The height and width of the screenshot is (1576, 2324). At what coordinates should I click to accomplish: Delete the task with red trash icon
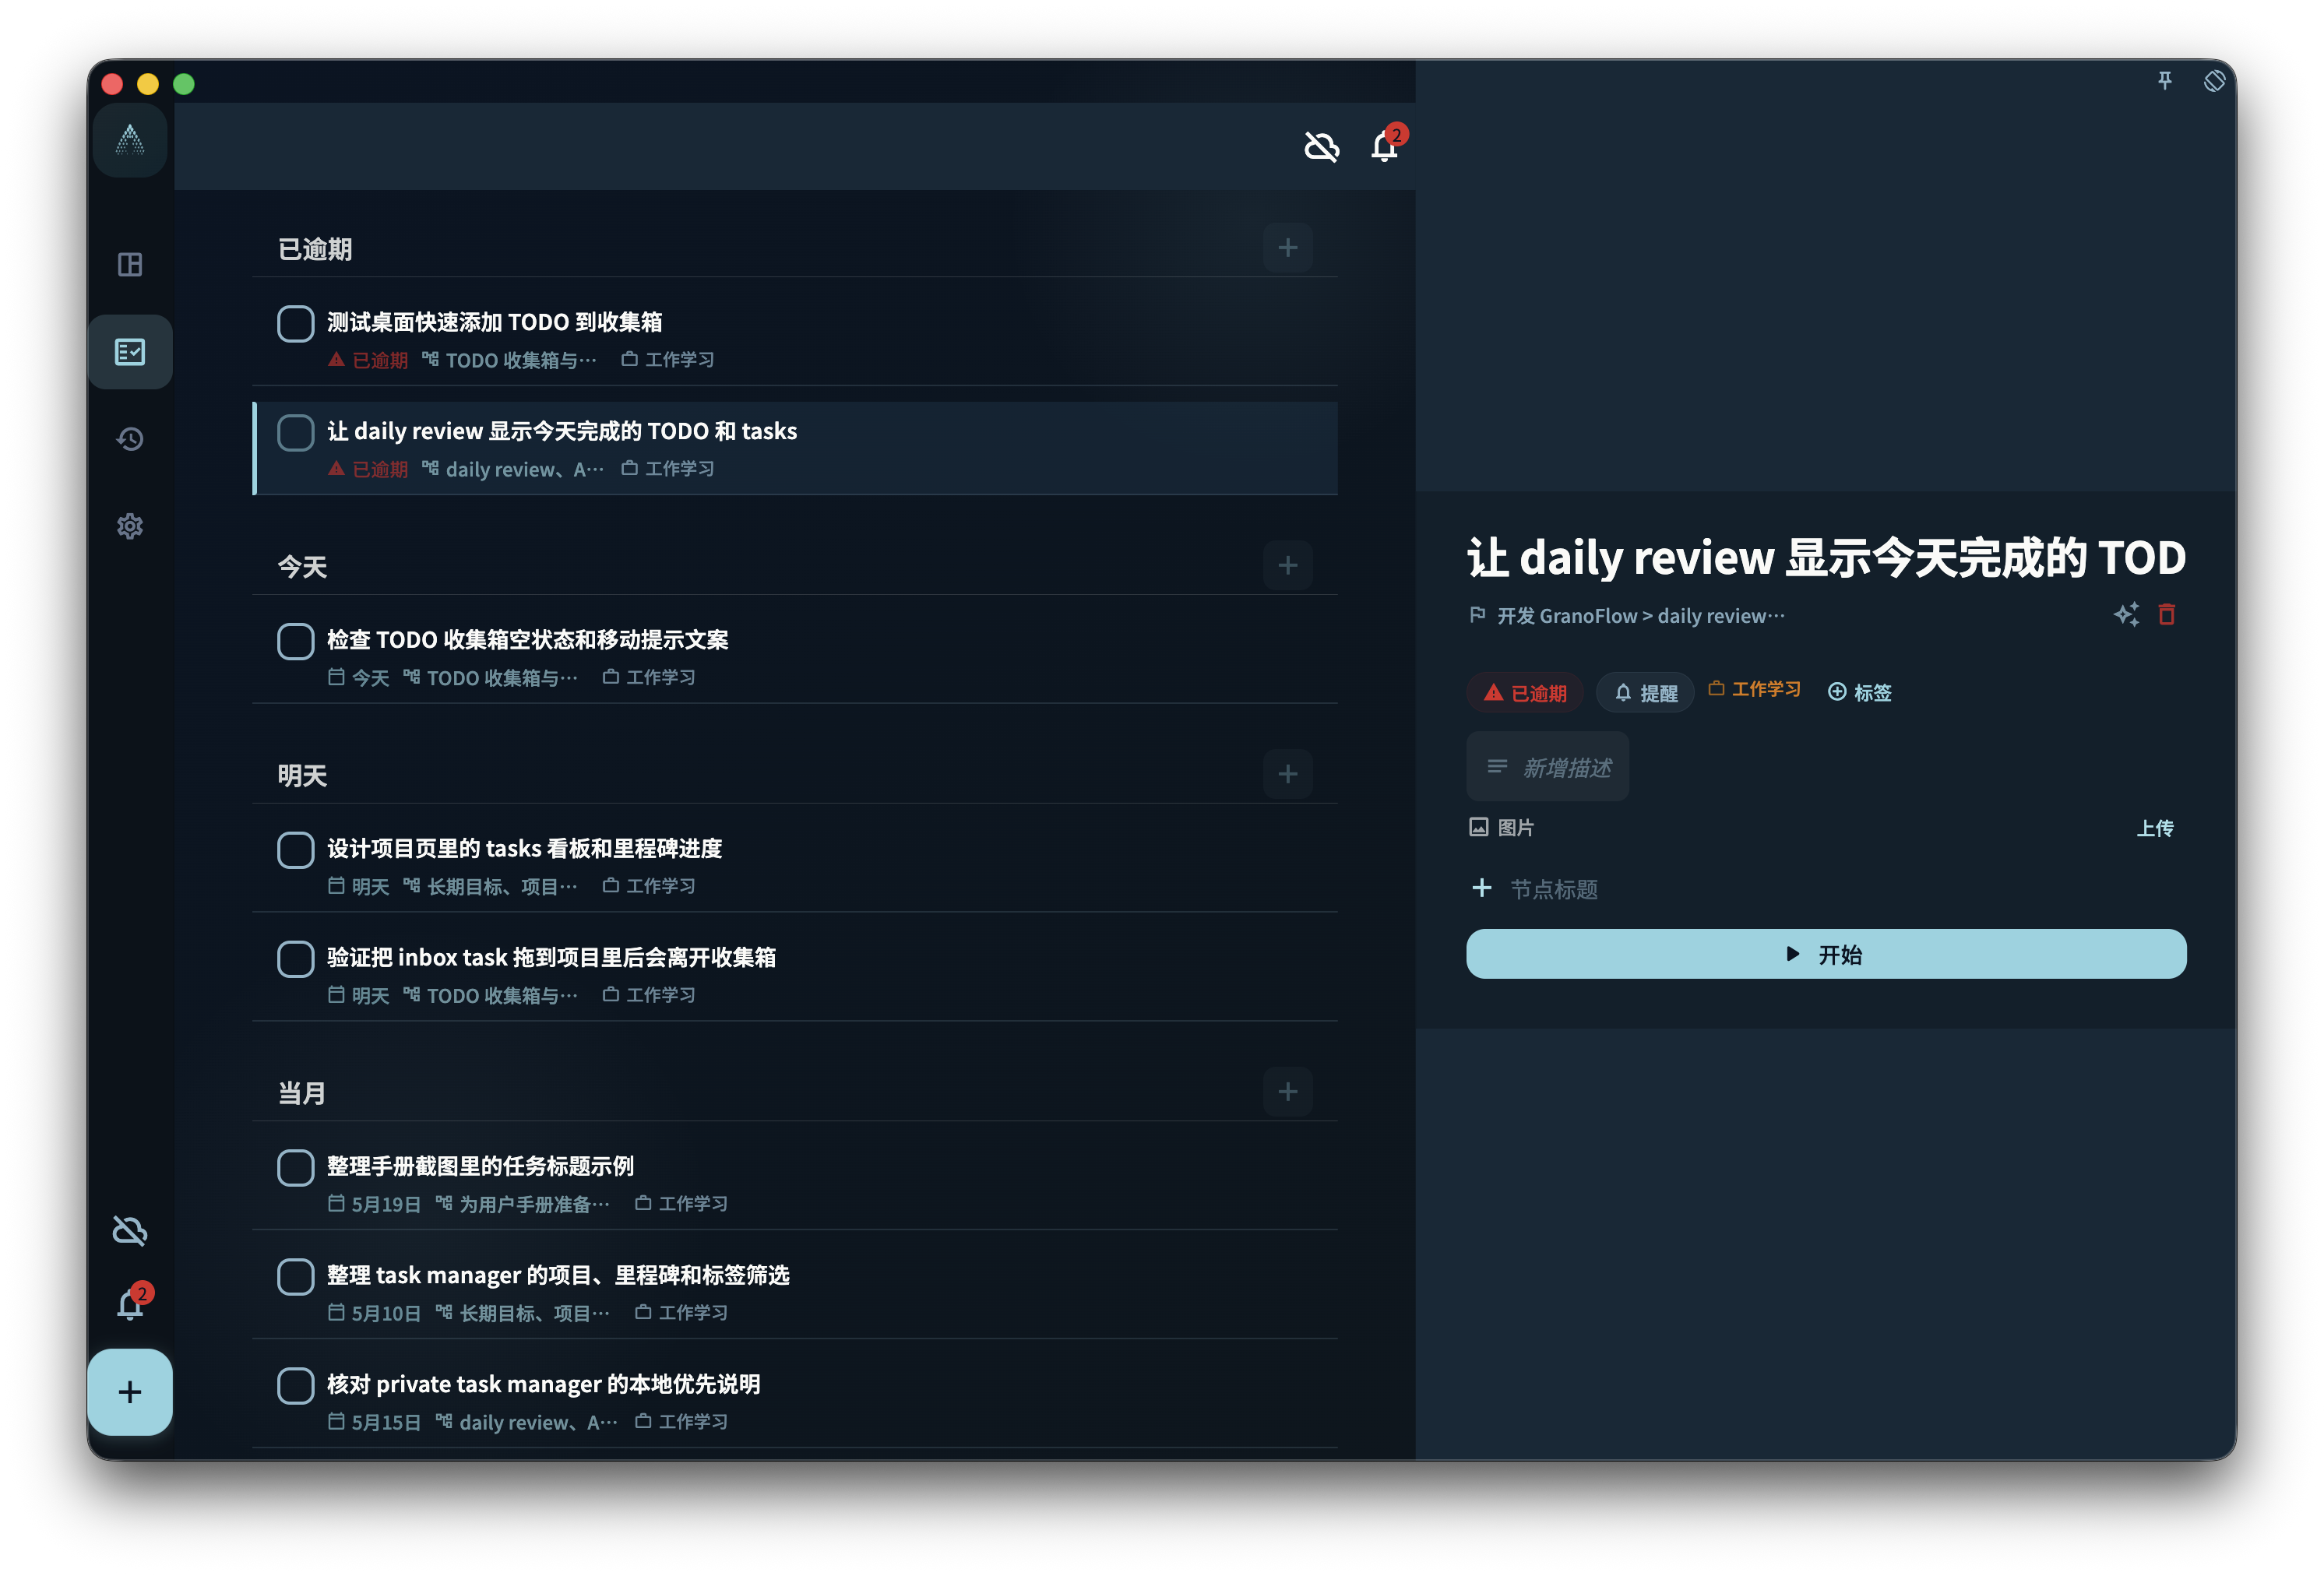2167,614
